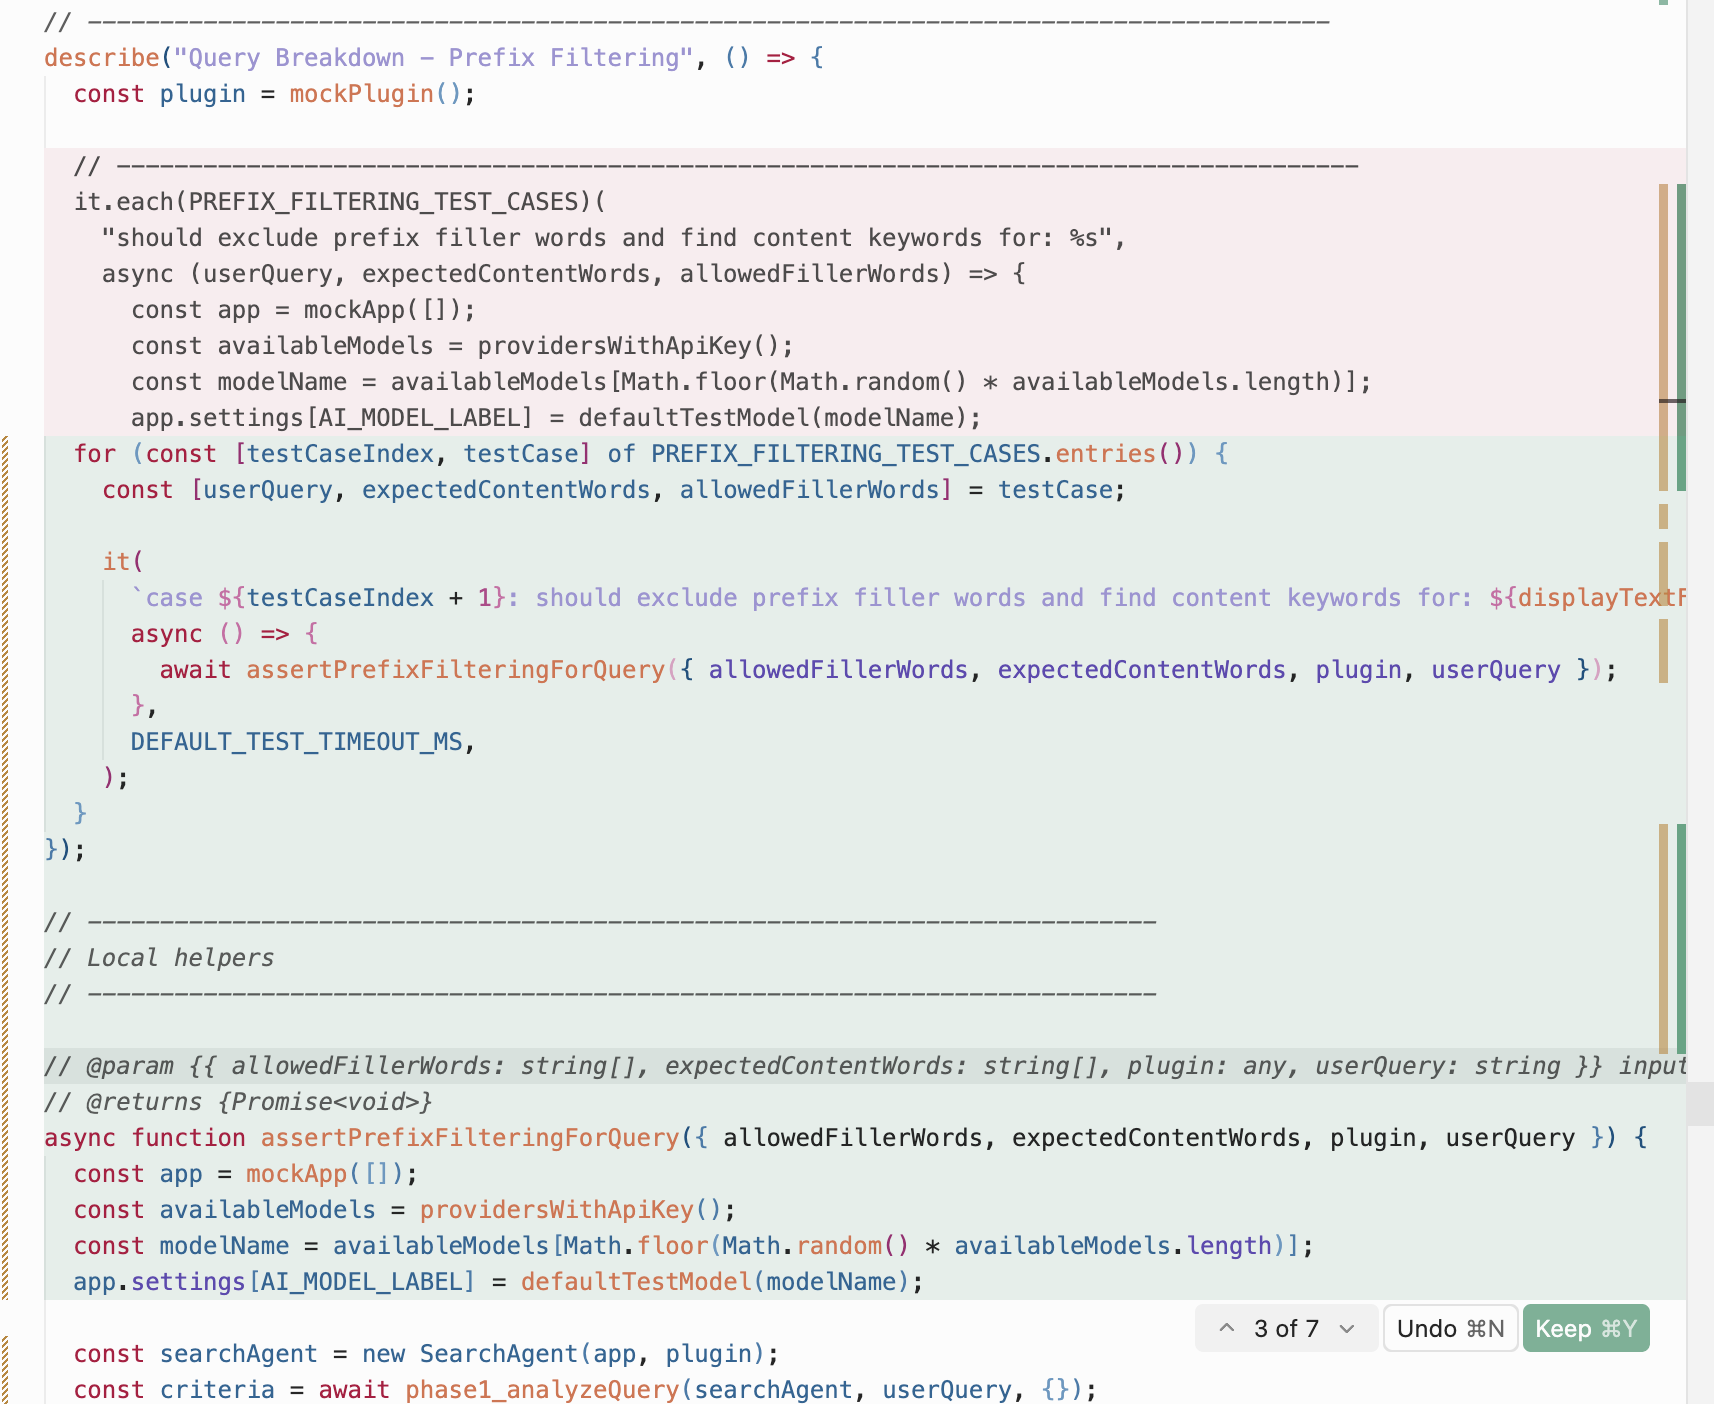
Task: Click phase1_analyzeQuery function call
Action: (x=542, y=1390)
